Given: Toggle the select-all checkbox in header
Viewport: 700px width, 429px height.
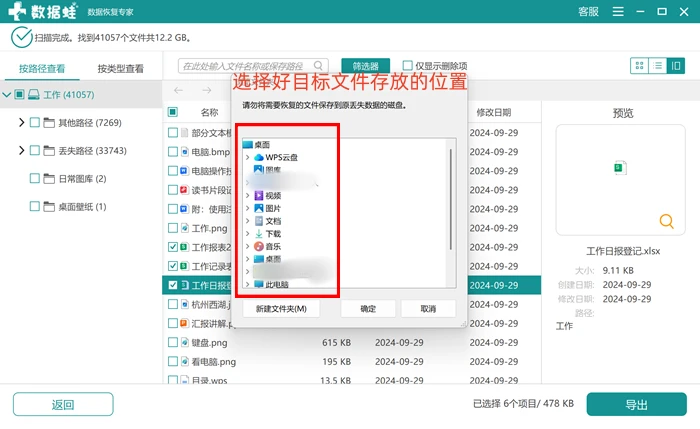Looking at the screenshot, I should coord(173,112).
